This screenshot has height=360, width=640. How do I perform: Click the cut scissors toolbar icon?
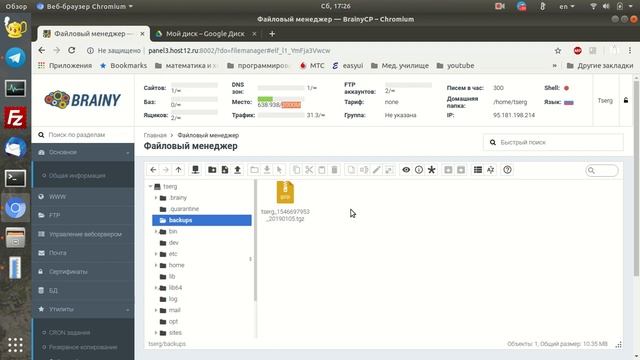tap(309, 170)
